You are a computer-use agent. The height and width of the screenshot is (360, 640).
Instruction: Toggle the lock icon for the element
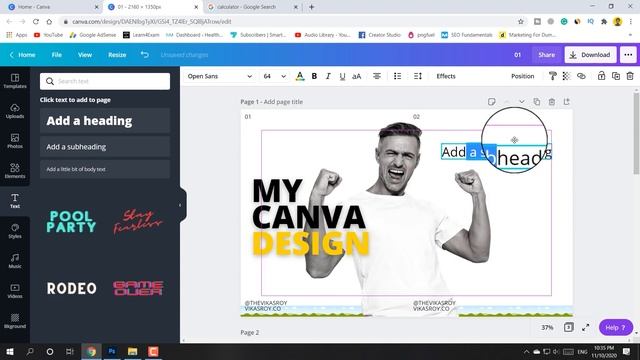click(601, 76)
